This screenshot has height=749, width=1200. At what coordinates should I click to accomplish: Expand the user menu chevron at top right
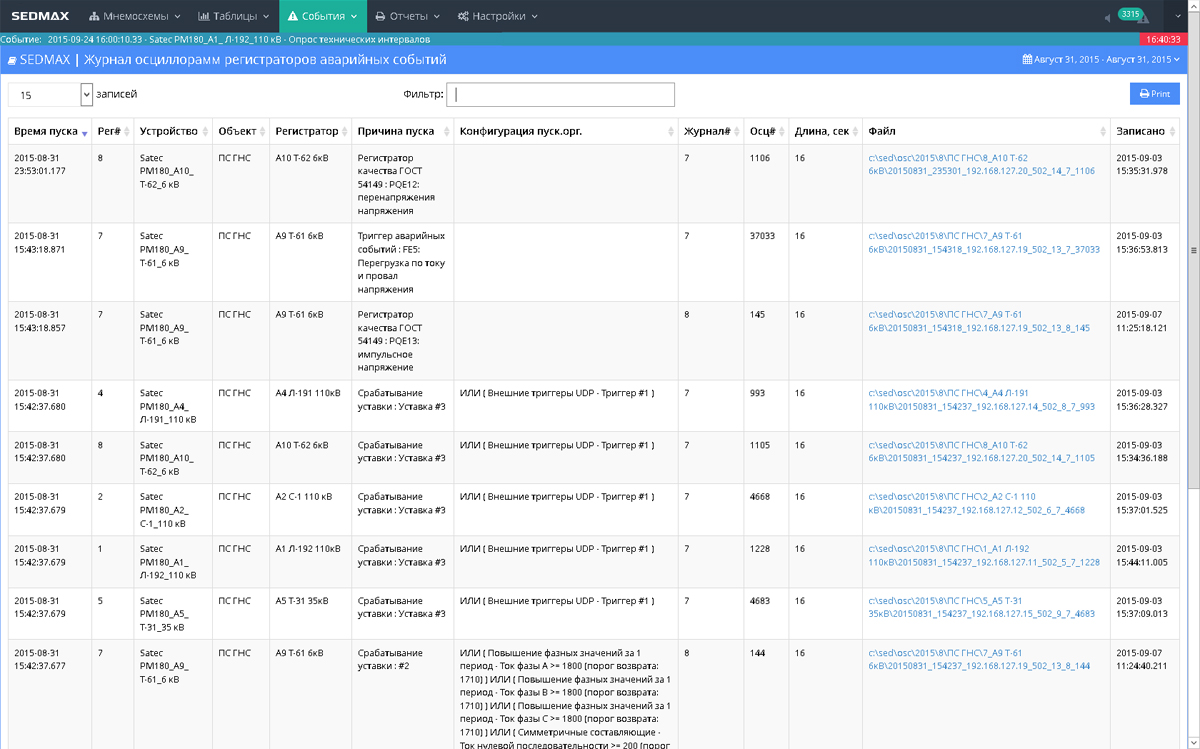tap(1177, 17)
